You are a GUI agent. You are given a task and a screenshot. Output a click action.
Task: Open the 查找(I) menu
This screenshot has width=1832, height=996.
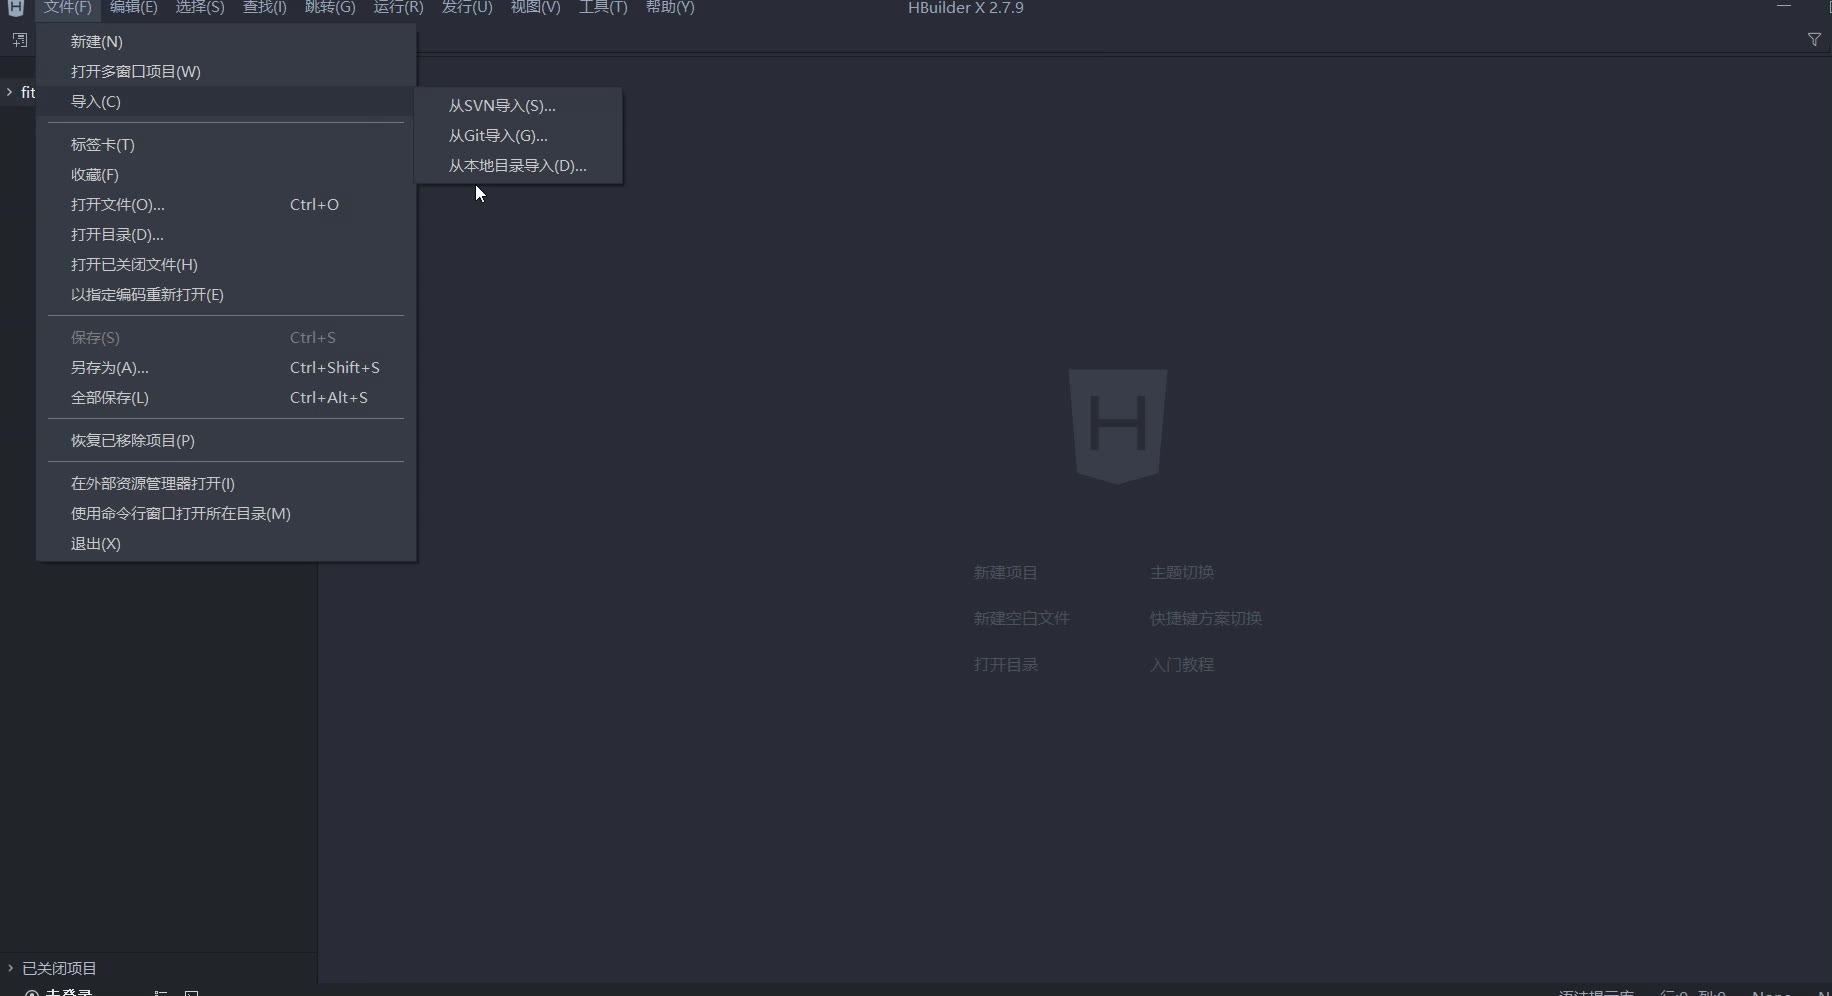[x=265, y=8]
